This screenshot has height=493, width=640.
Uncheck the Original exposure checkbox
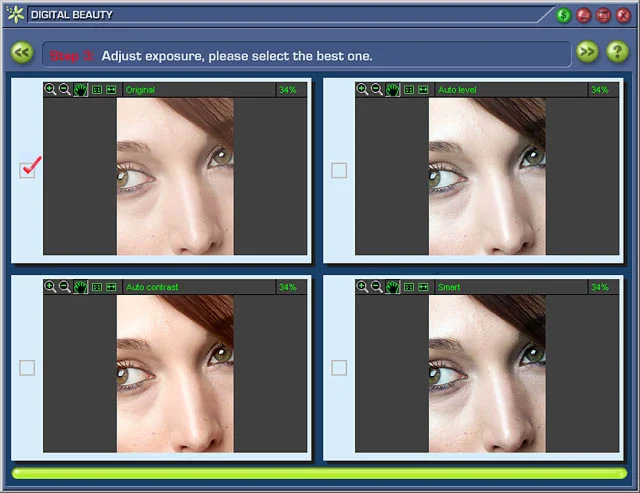pyautogui.click(x=27, y=170)
